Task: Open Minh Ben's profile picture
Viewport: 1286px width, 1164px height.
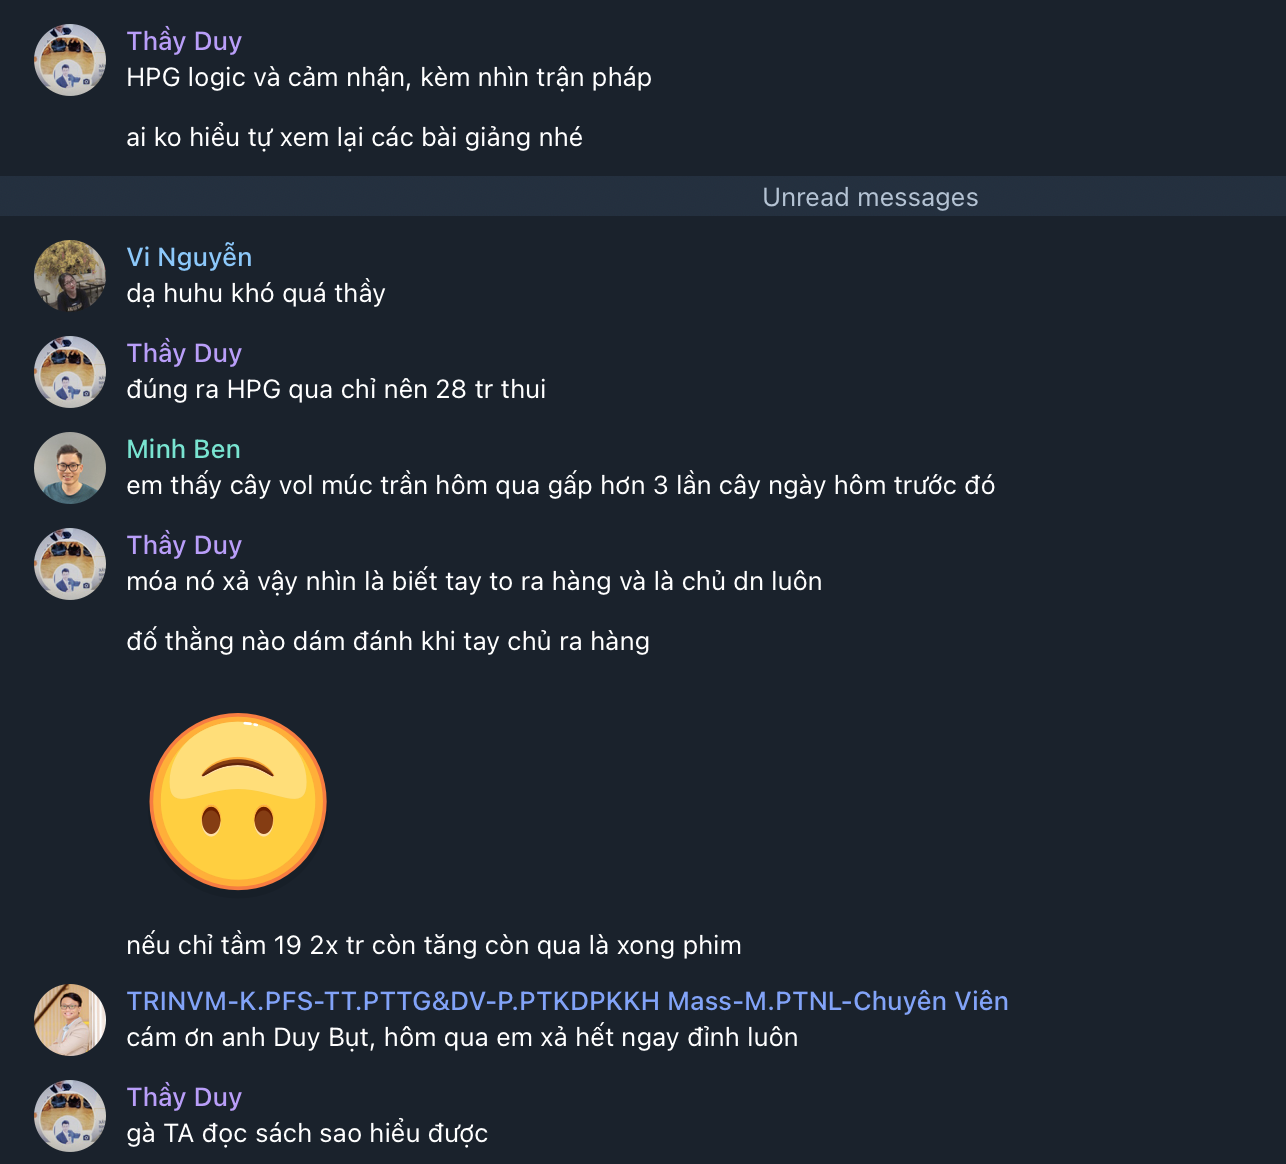Action: (x=70, y=468)
